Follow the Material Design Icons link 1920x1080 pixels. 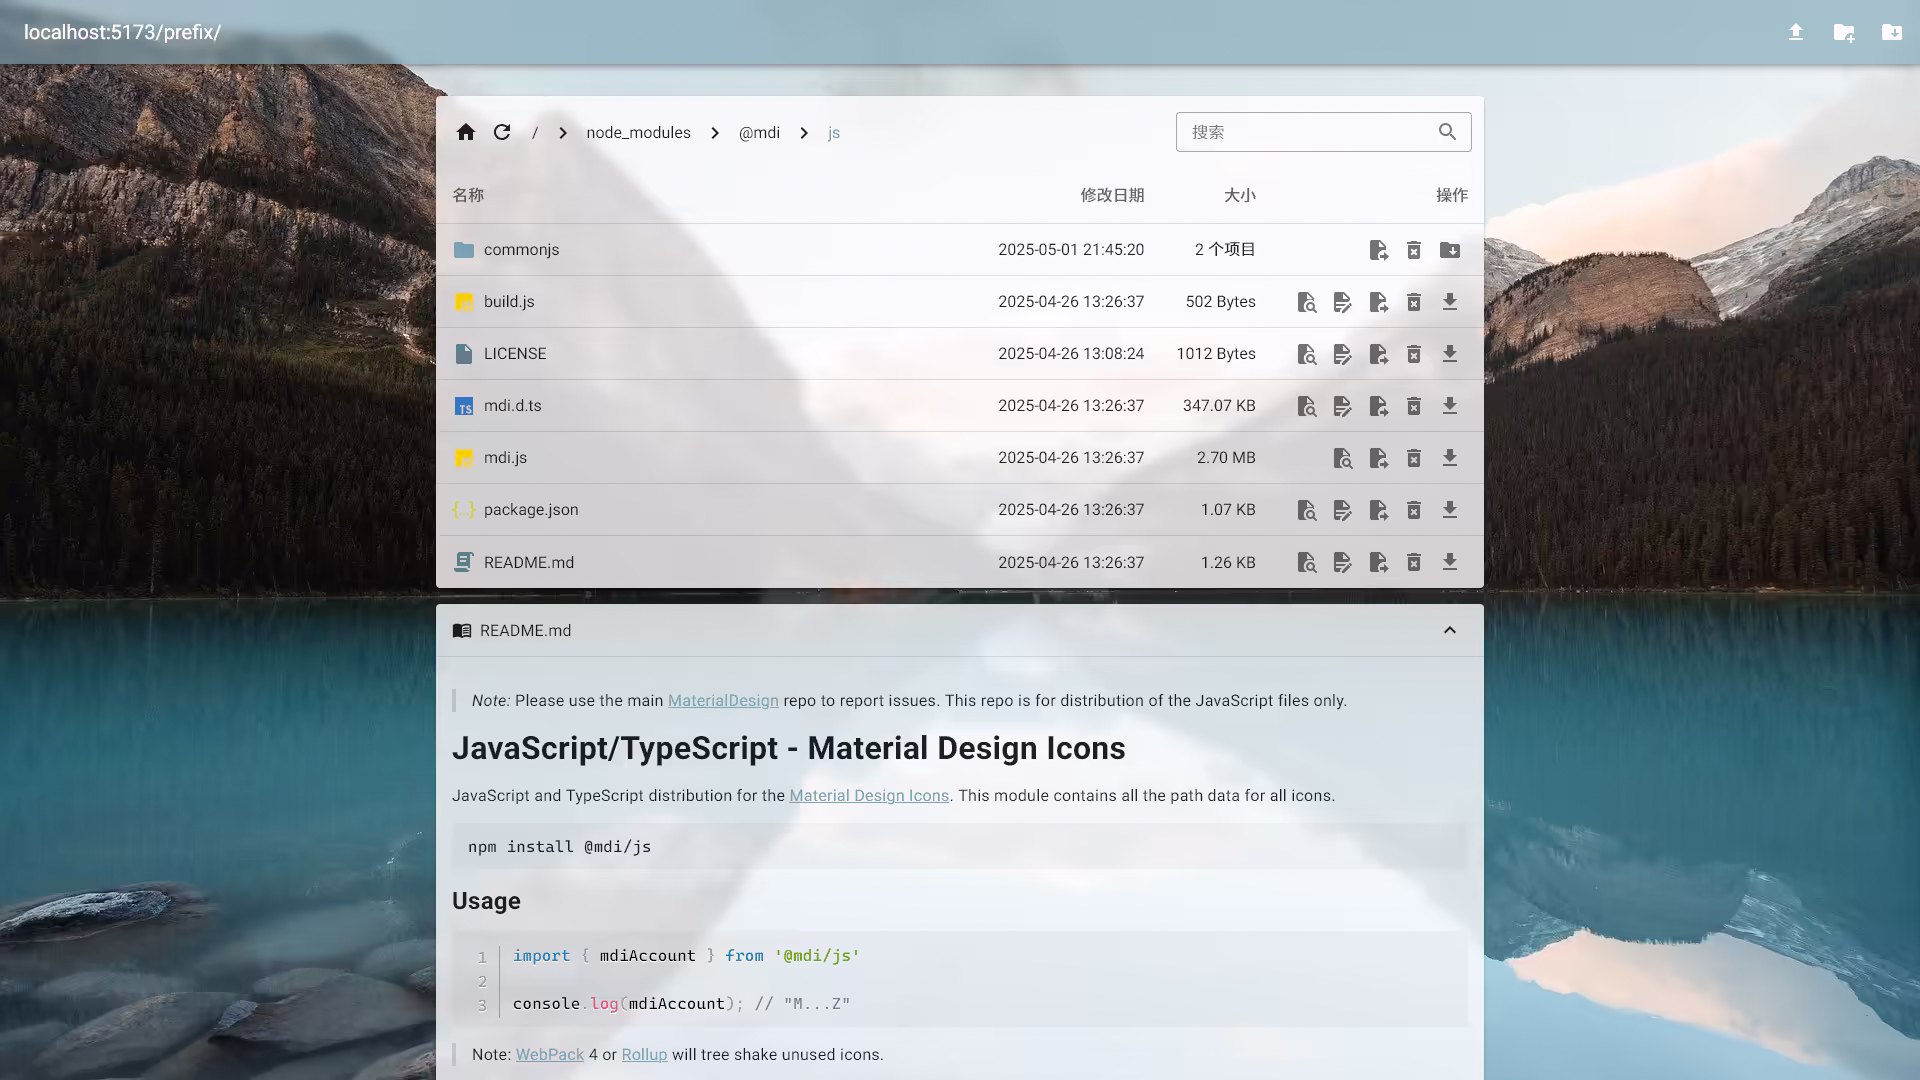point(869,796)
